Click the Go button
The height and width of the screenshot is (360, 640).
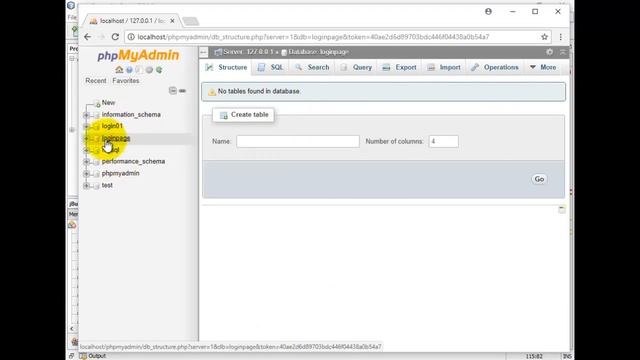539,179
